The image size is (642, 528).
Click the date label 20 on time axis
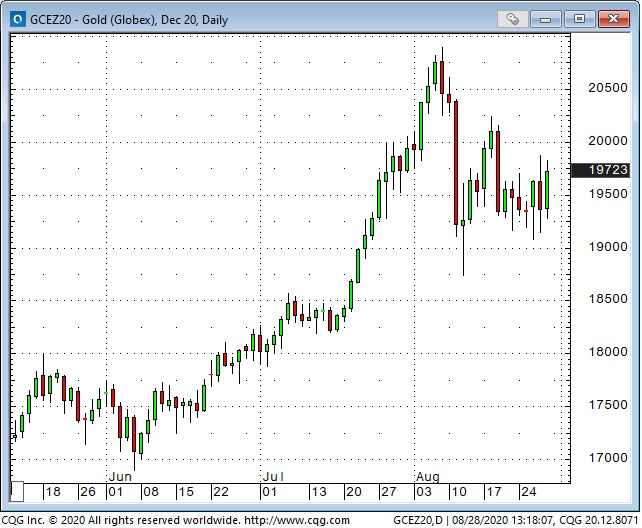(354, 492)
